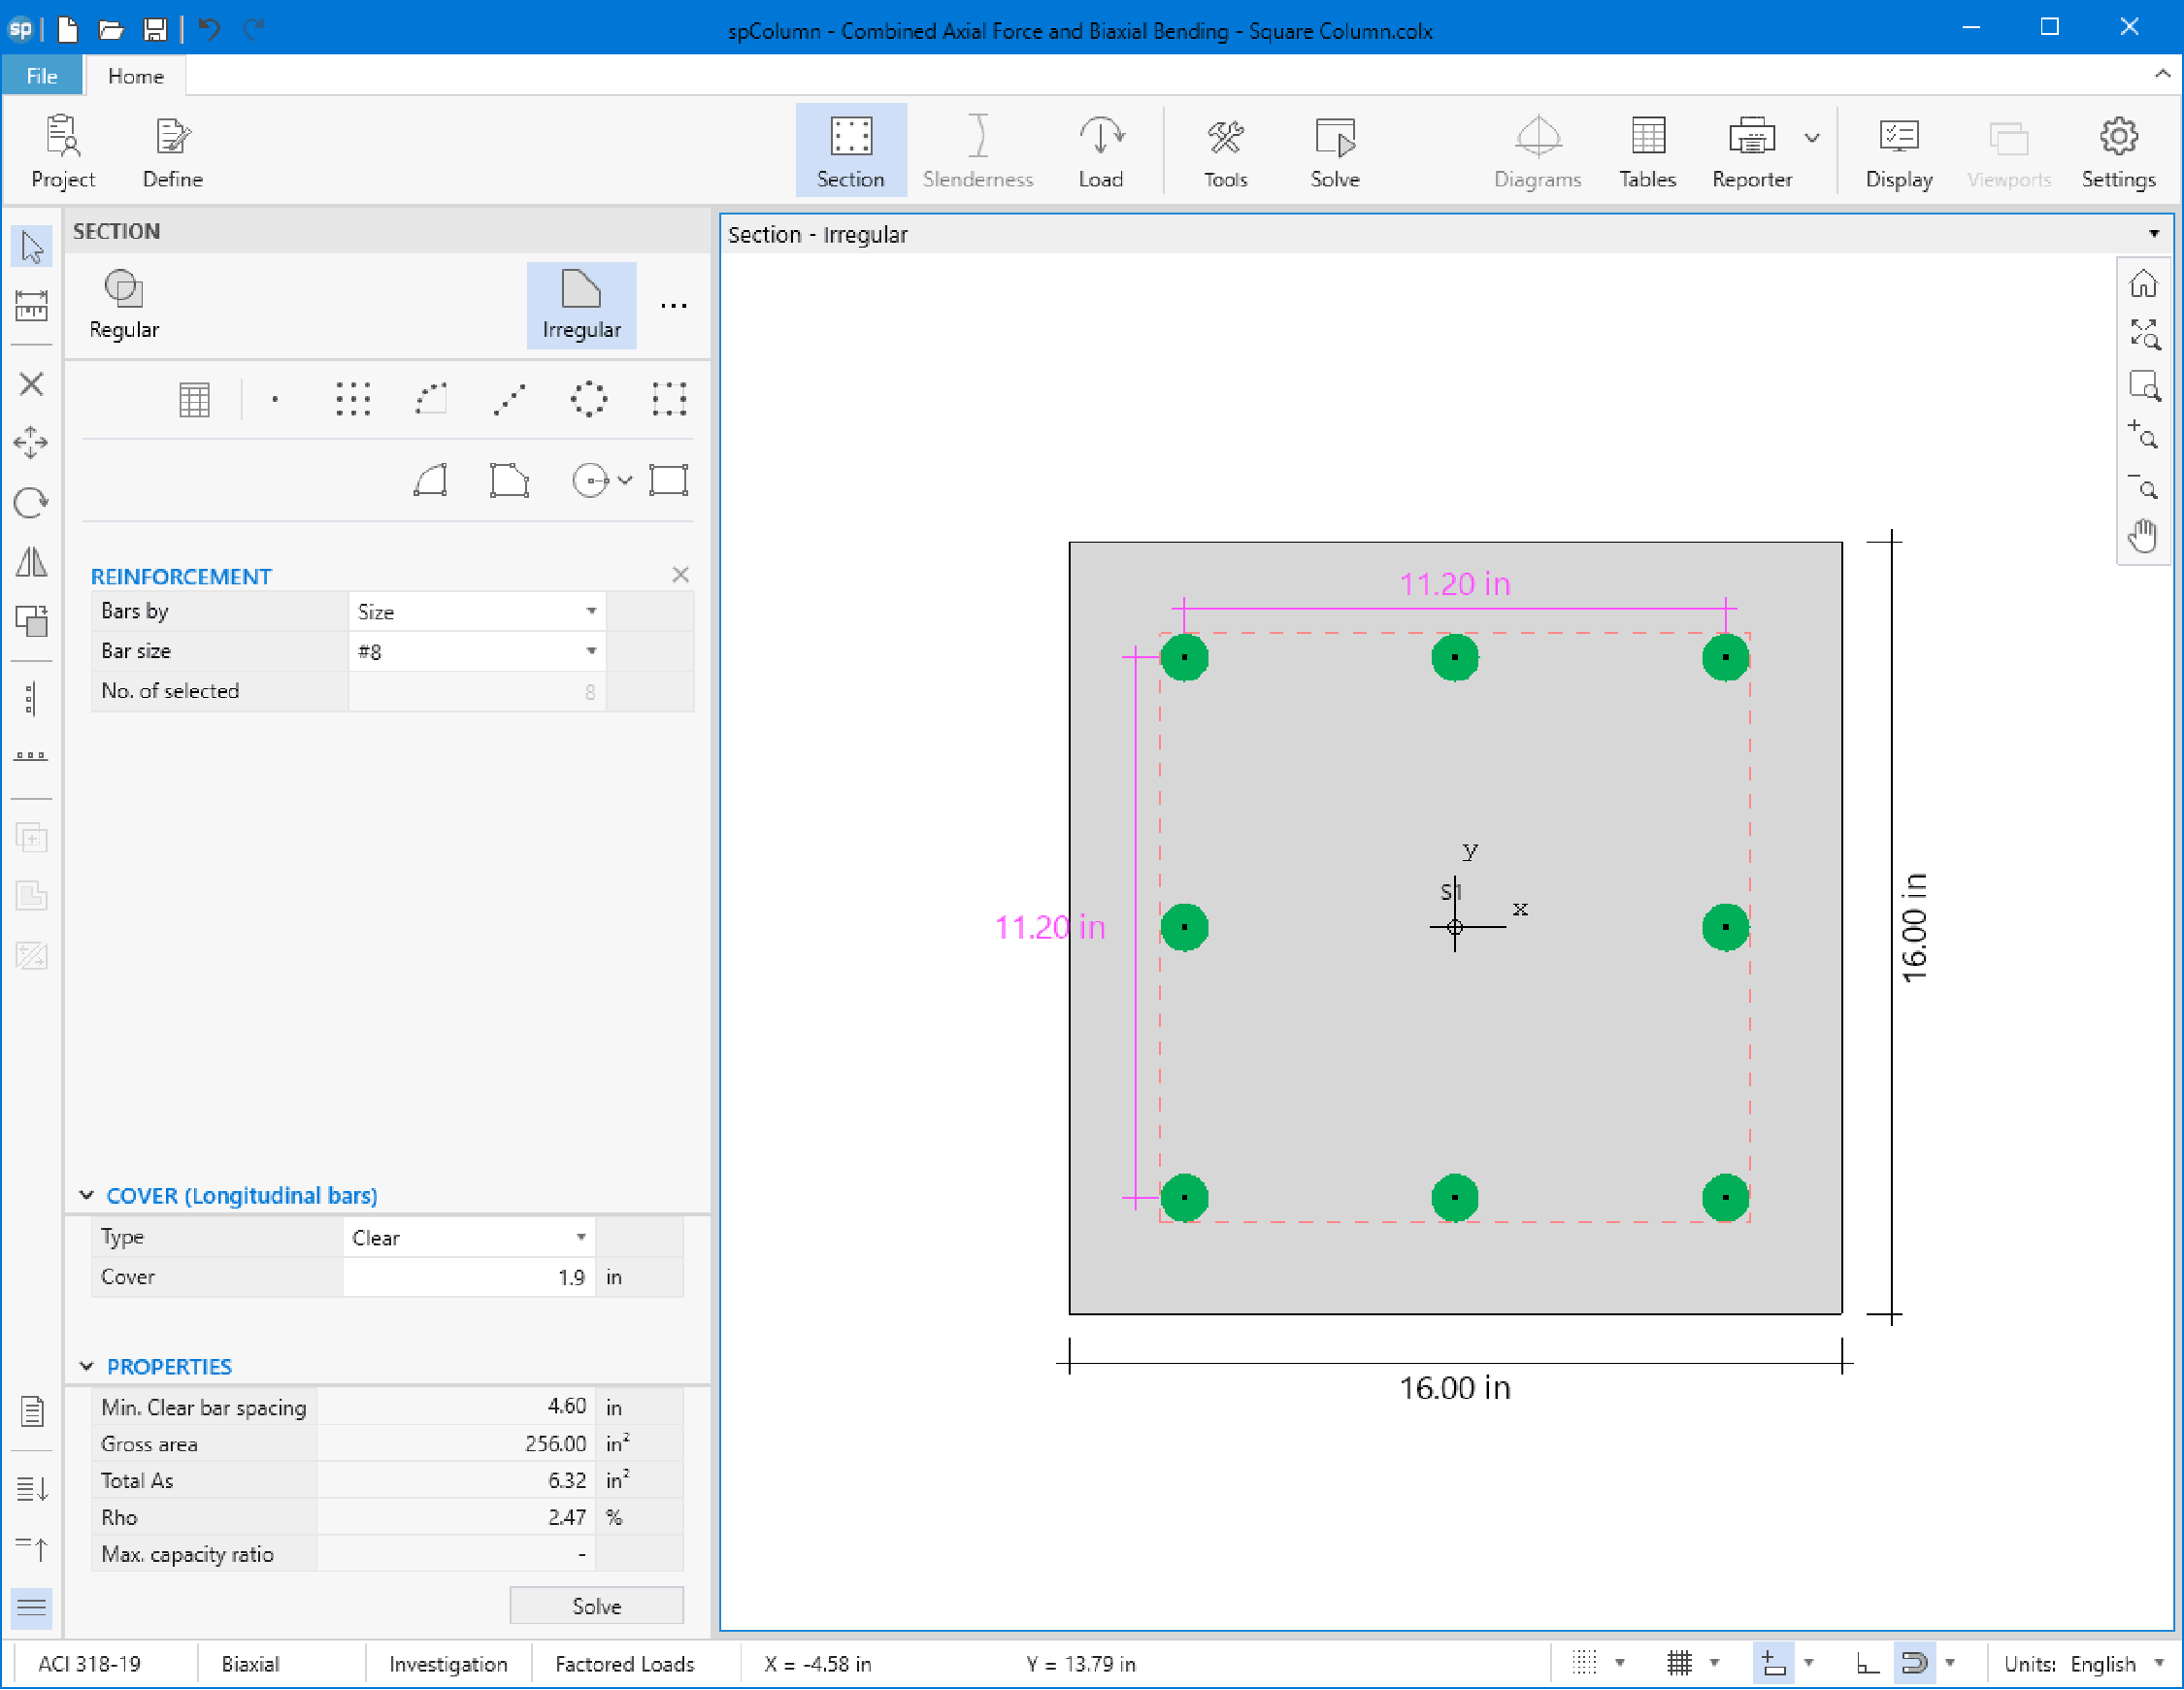
Task: Select the rectangular bar array tool
Action: [x=353, y=400]
